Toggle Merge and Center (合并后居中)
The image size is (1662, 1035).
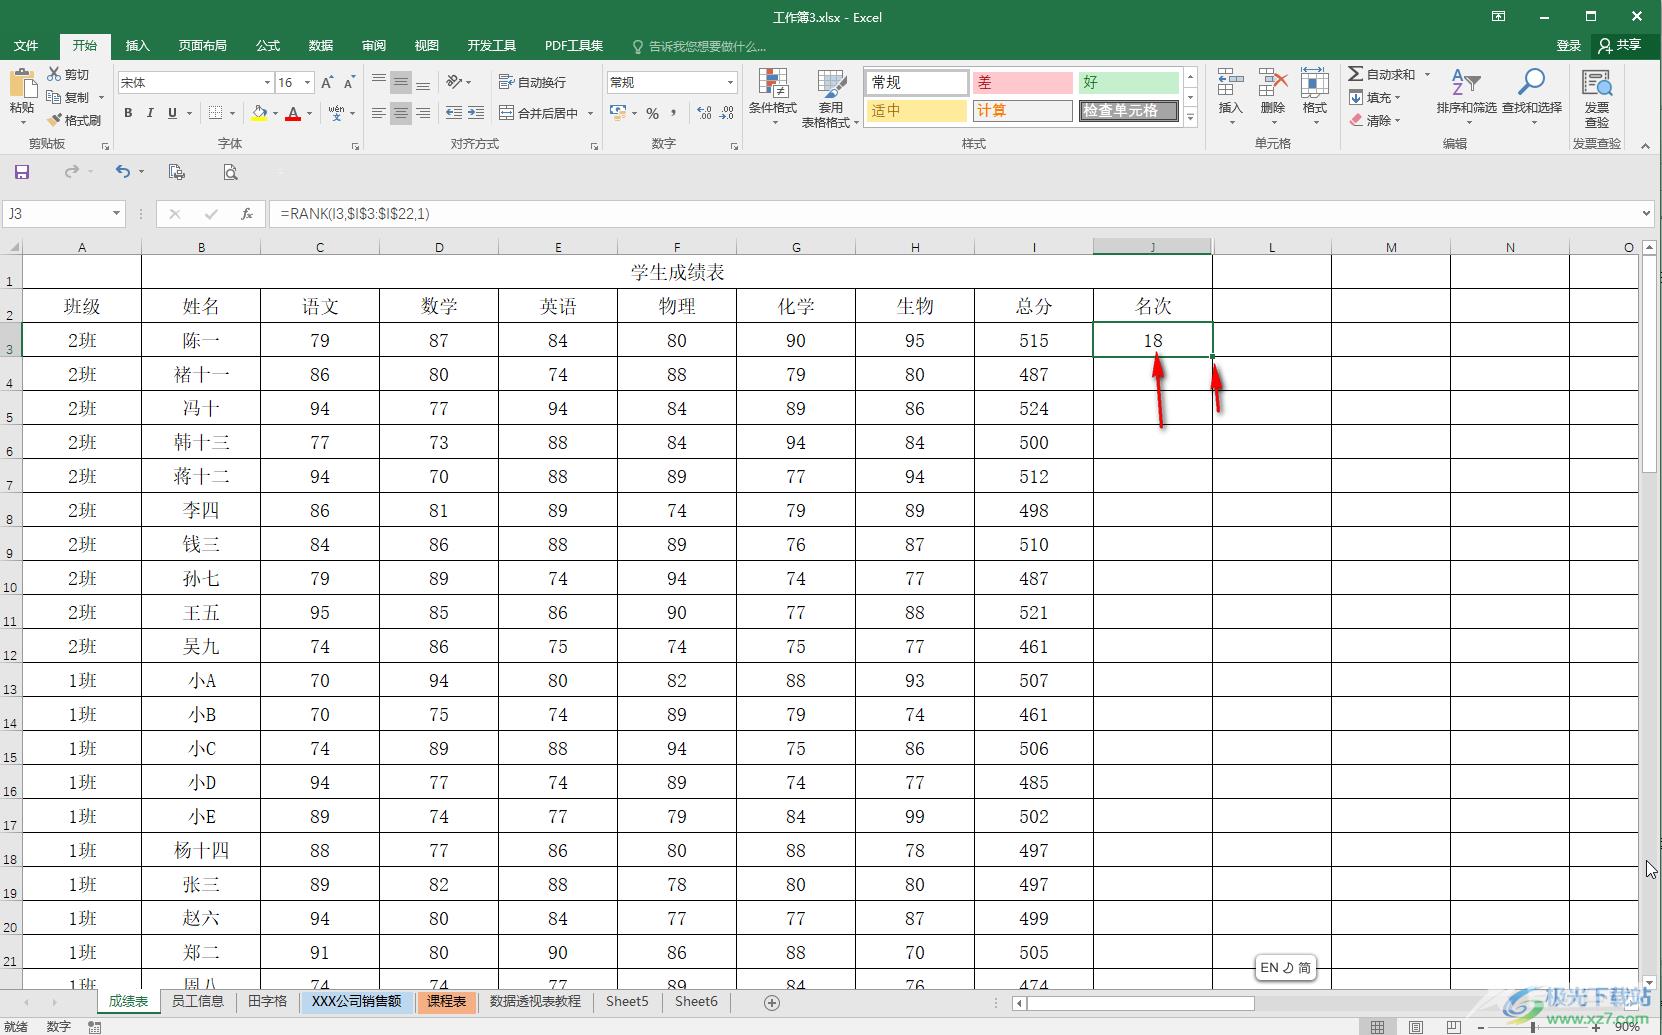click(x=538, y=114)
